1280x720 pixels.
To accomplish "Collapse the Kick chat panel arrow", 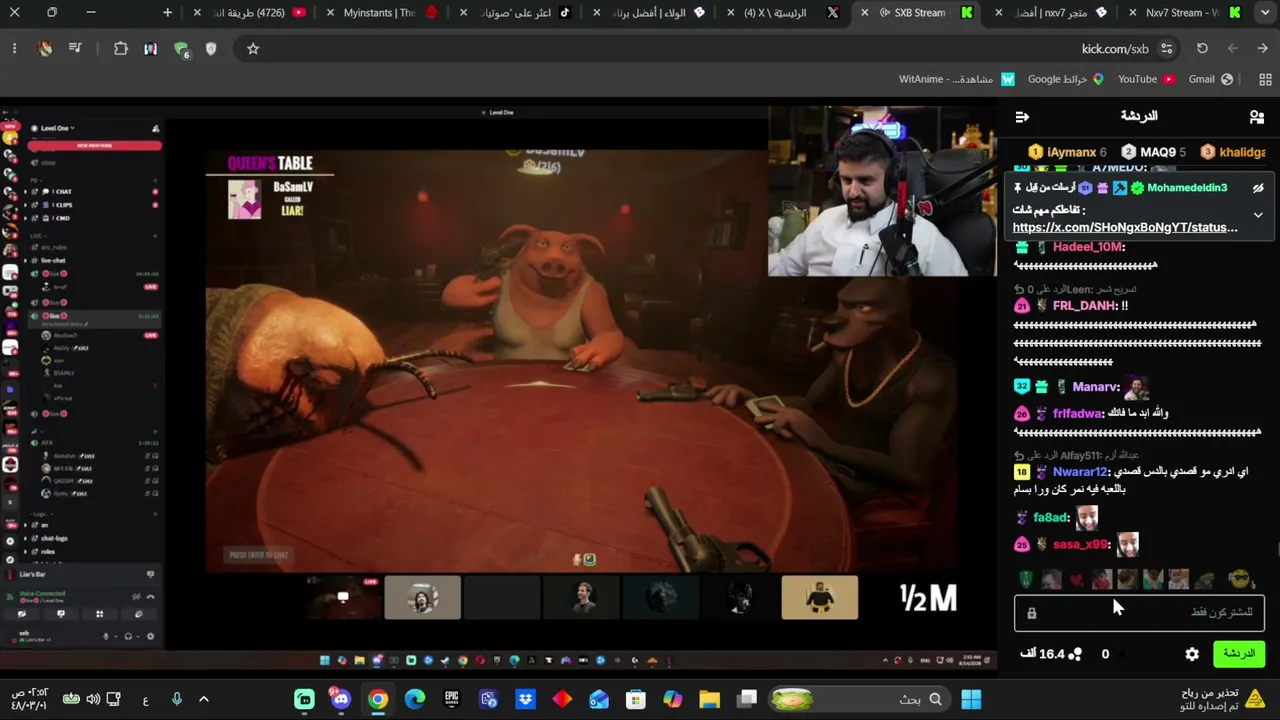I will click(1022, 117).
